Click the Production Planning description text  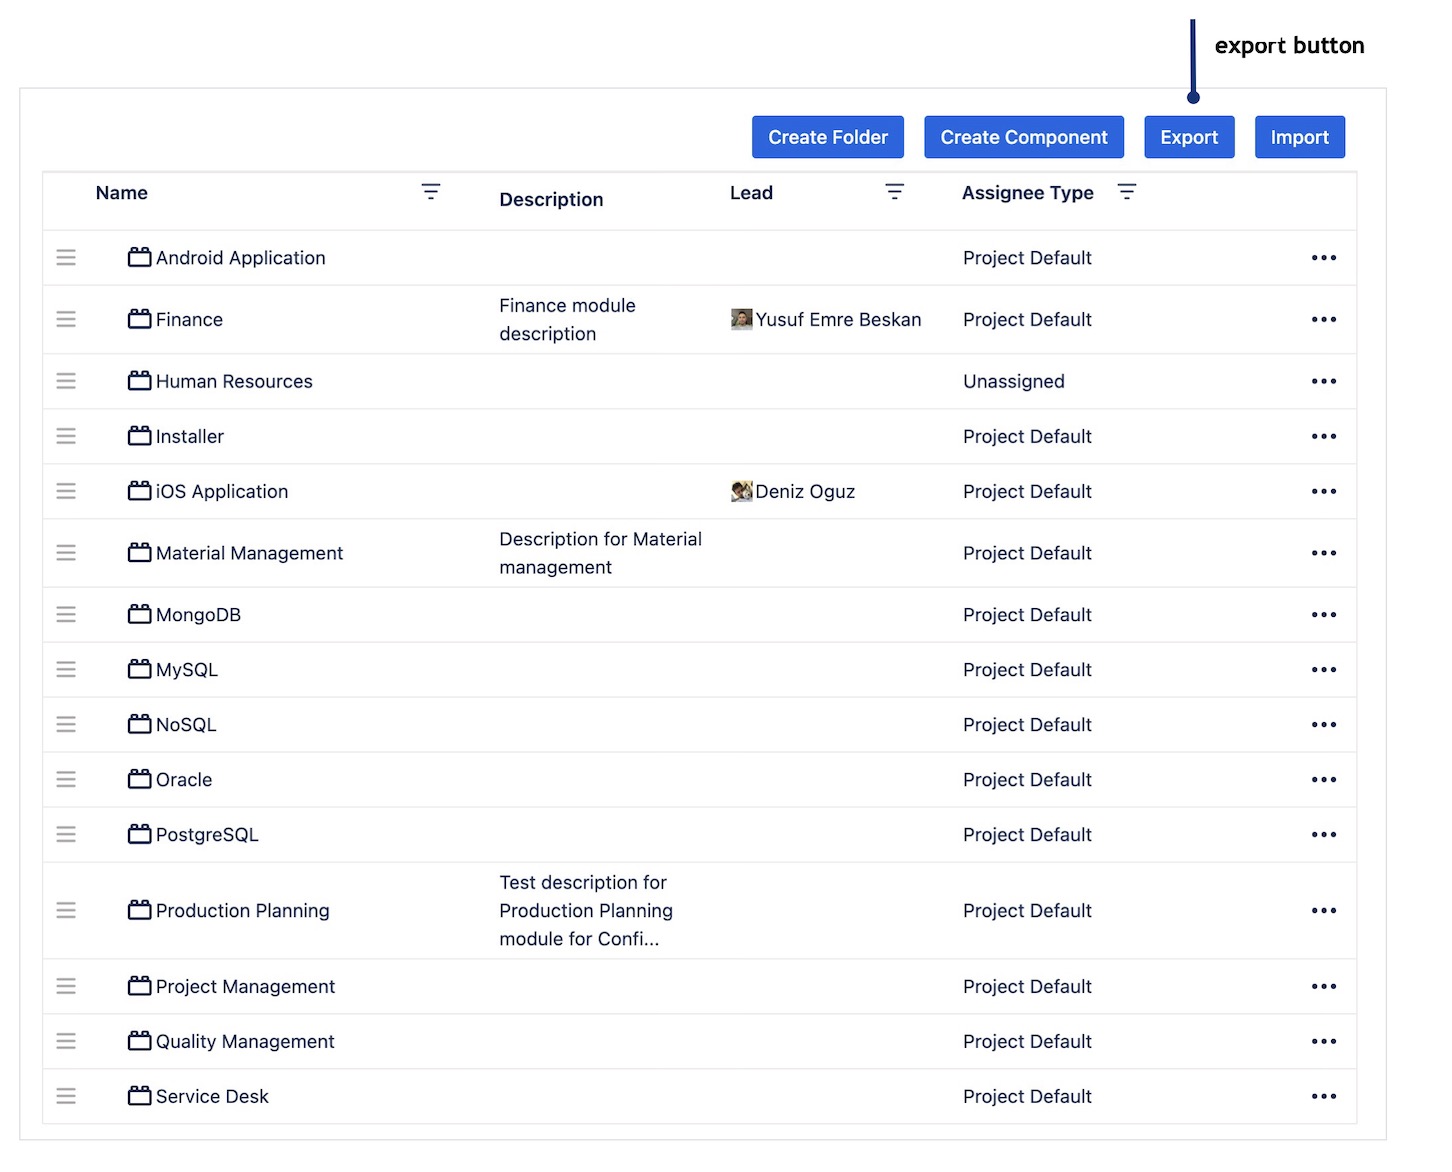tap(586, 910)
